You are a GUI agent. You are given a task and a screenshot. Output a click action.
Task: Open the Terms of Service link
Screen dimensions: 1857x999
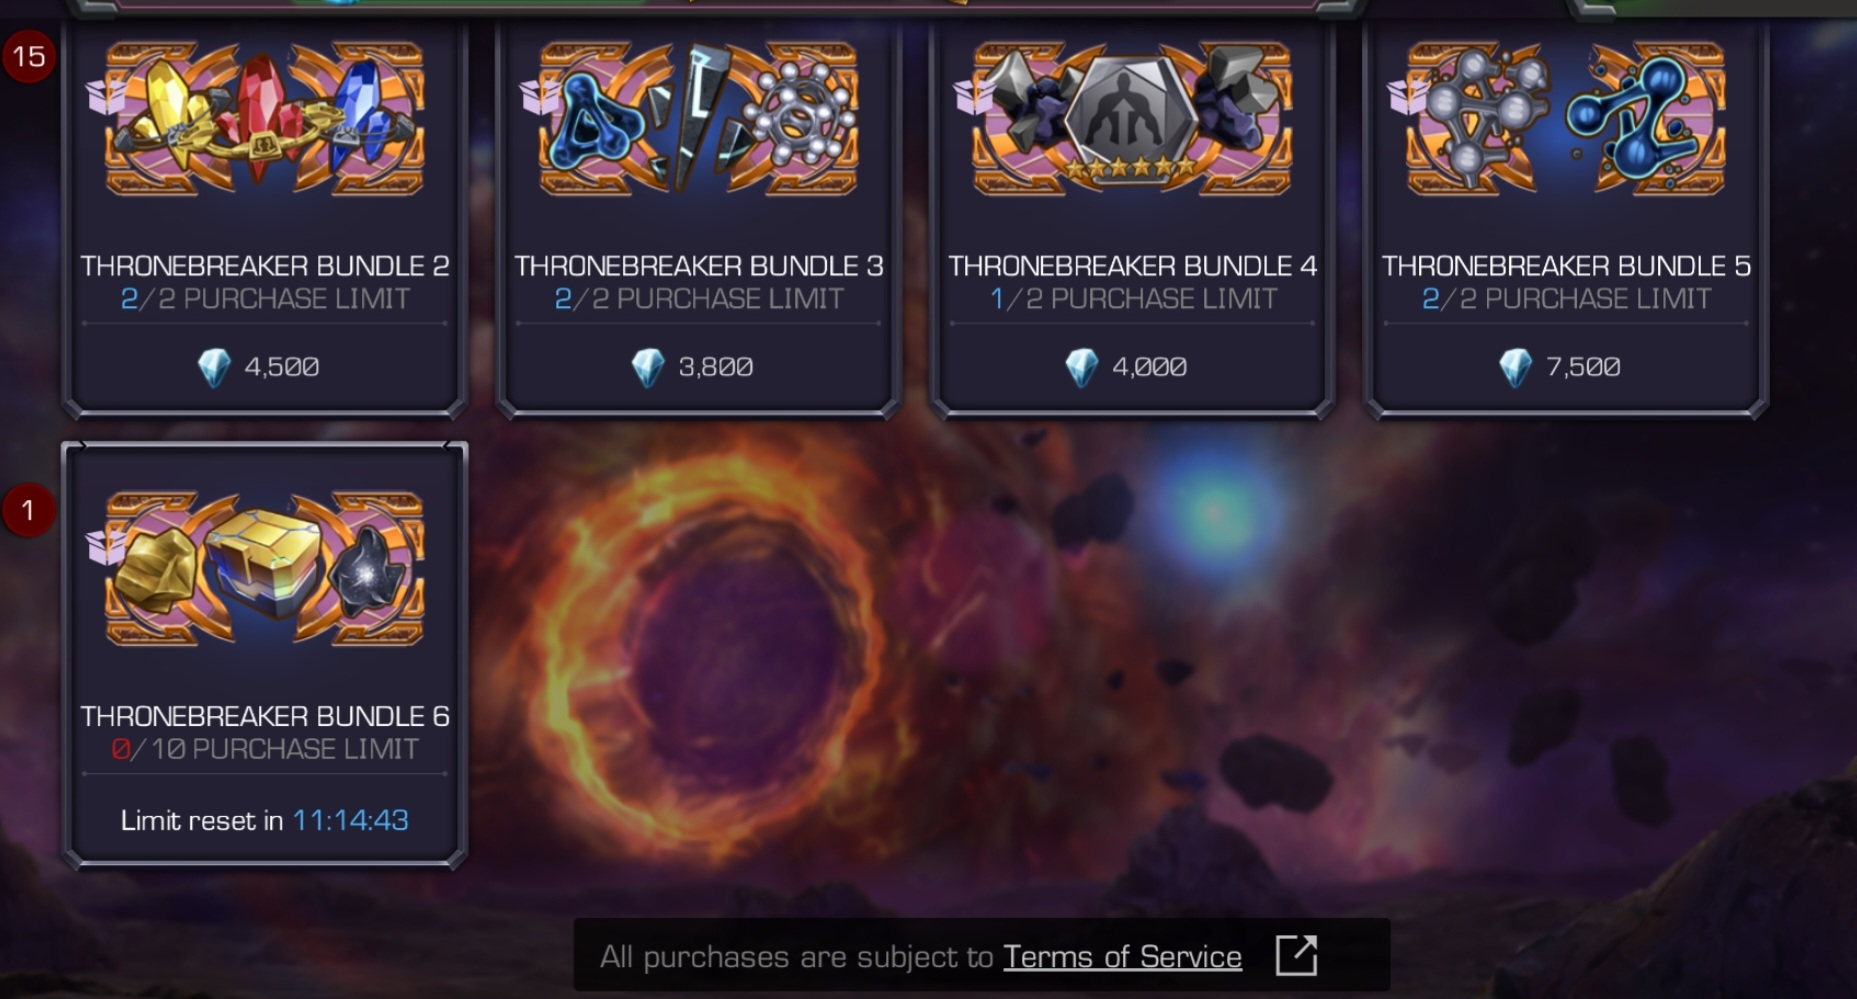click(1122, 957)
